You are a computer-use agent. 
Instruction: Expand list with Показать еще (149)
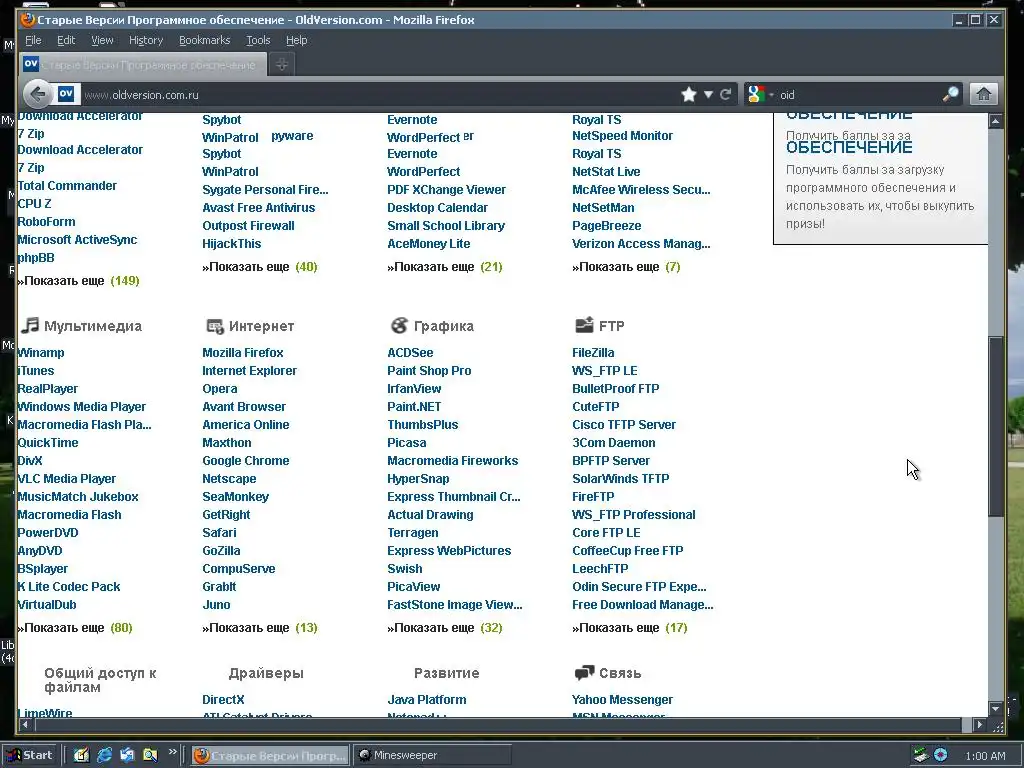click(78, 281)
